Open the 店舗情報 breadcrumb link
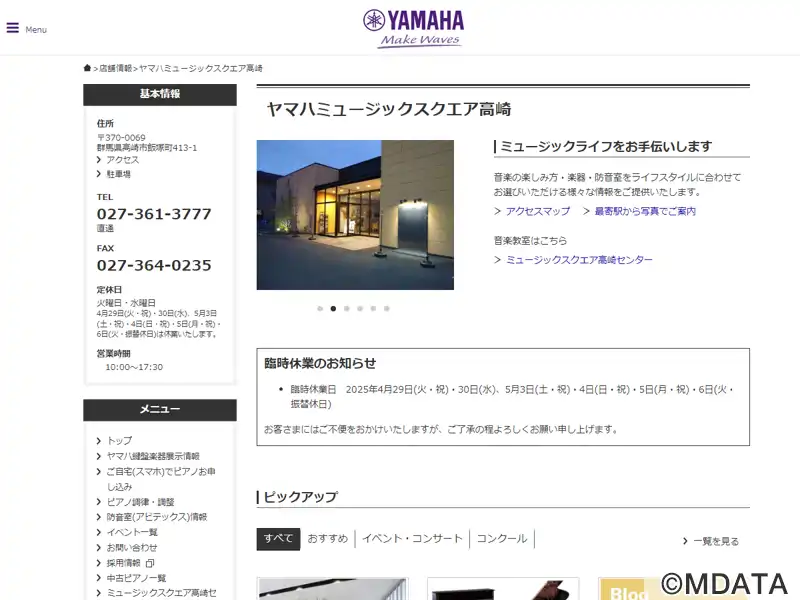800x600 pixels. tap(115, 68)
